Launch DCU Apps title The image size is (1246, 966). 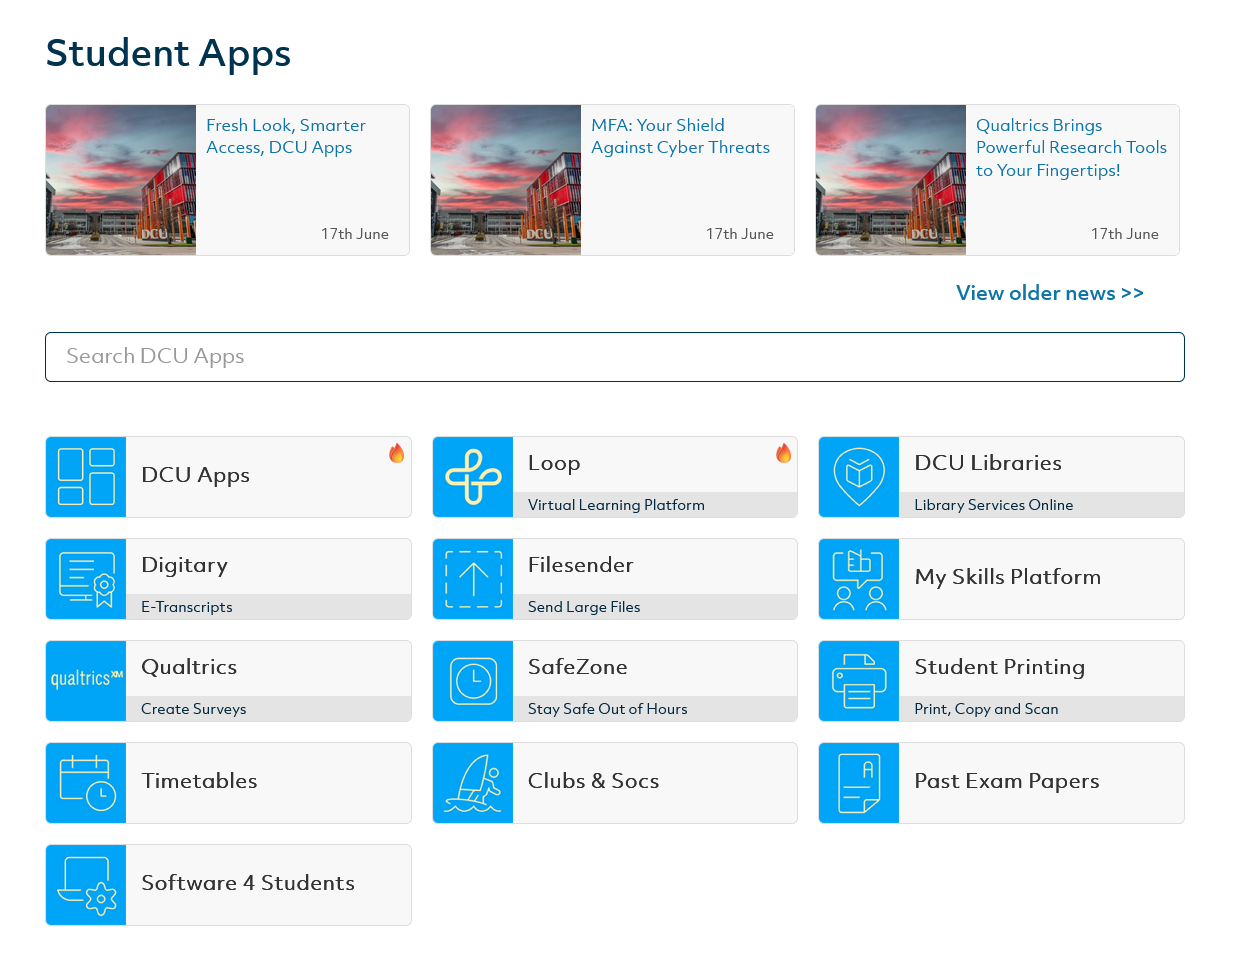point(196,475)
